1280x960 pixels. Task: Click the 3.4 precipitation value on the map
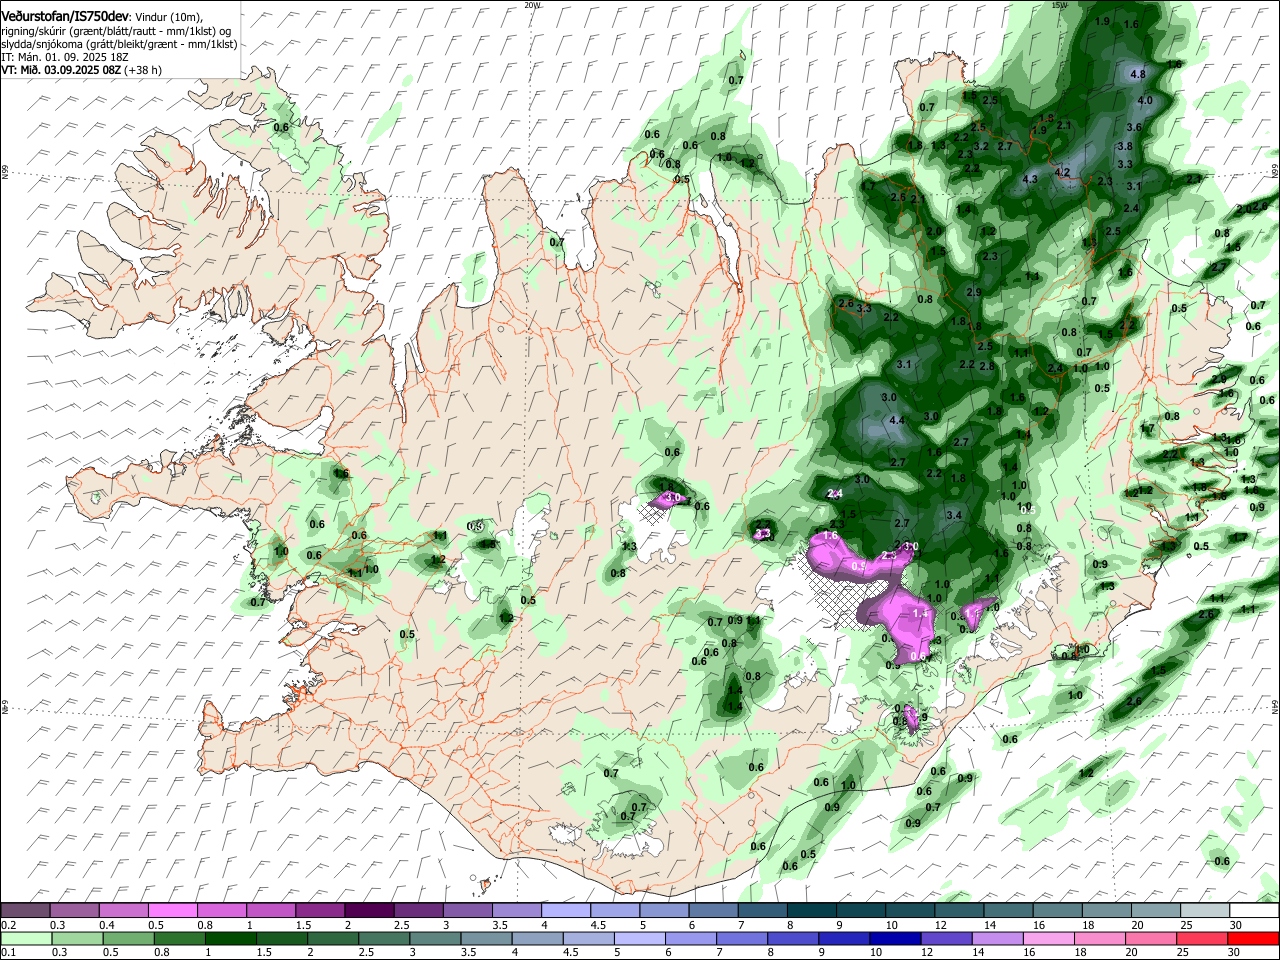[954, 516]
